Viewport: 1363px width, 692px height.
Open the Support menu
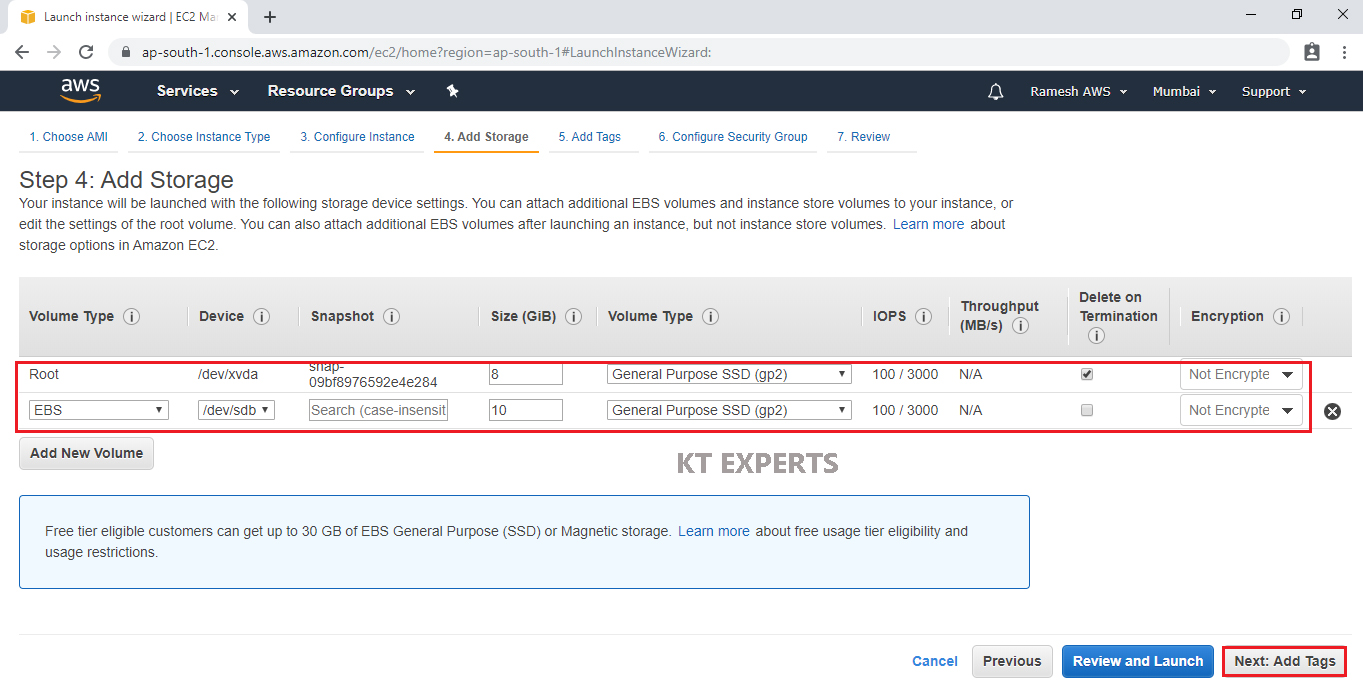(x=1274, y=91)
